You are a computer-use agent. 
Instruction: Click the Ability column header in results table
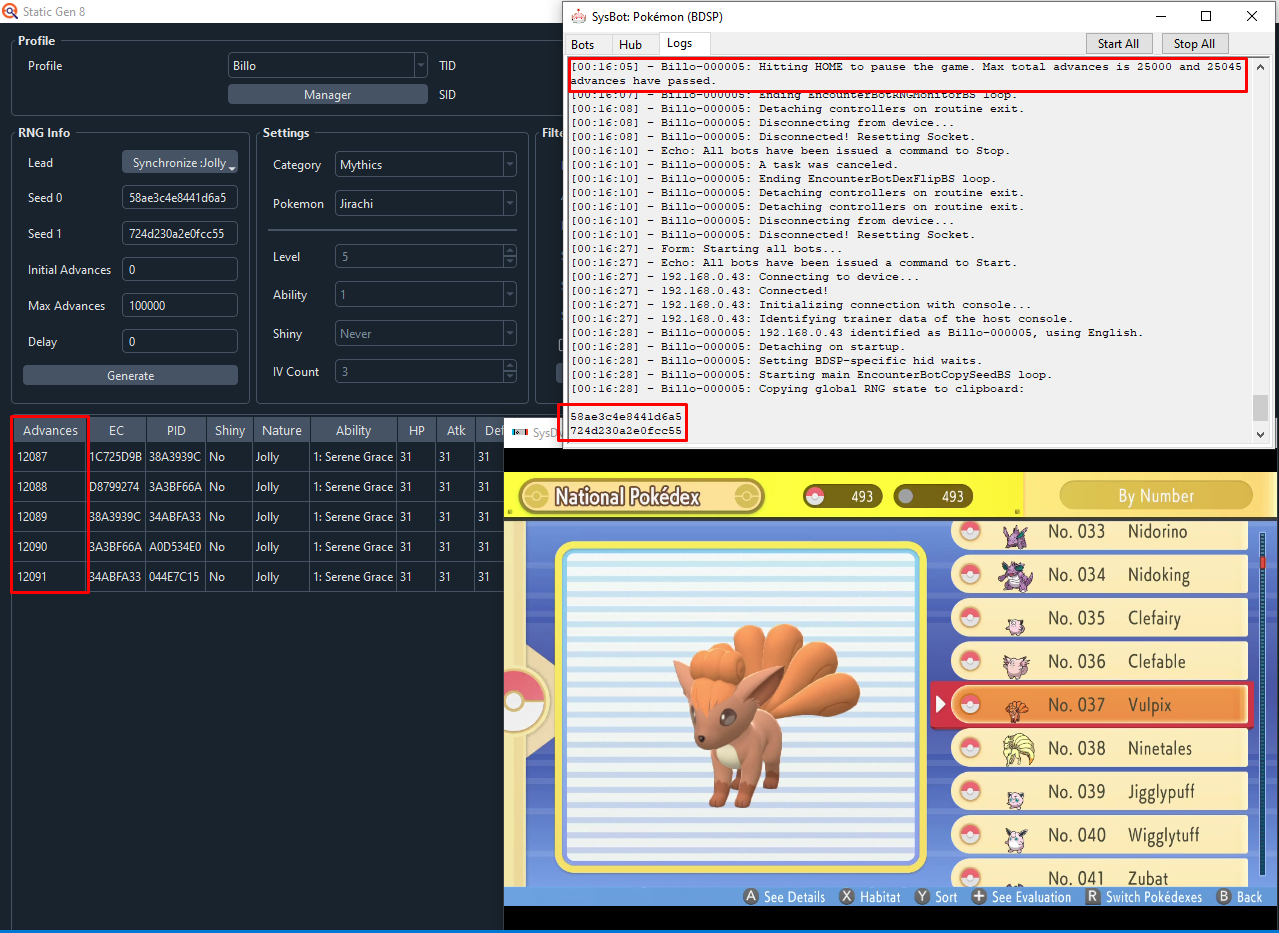(353, 430)
